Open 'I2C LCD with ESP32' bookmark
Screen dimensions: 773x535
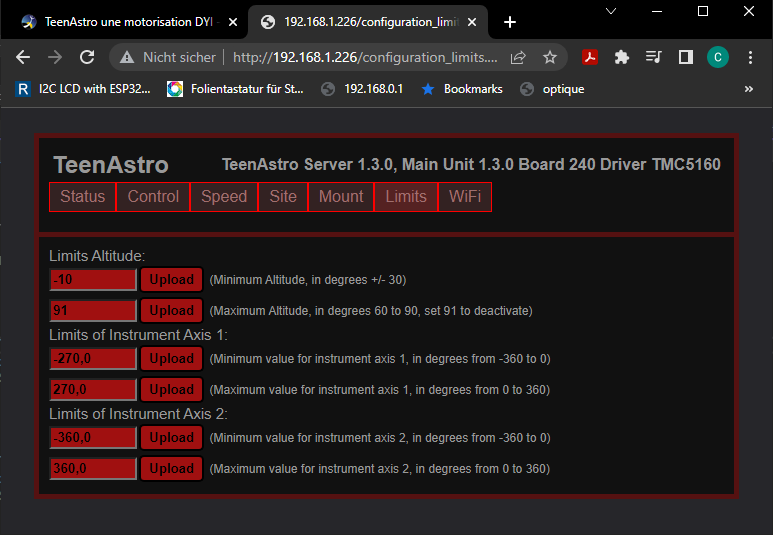tap(83, 89)
